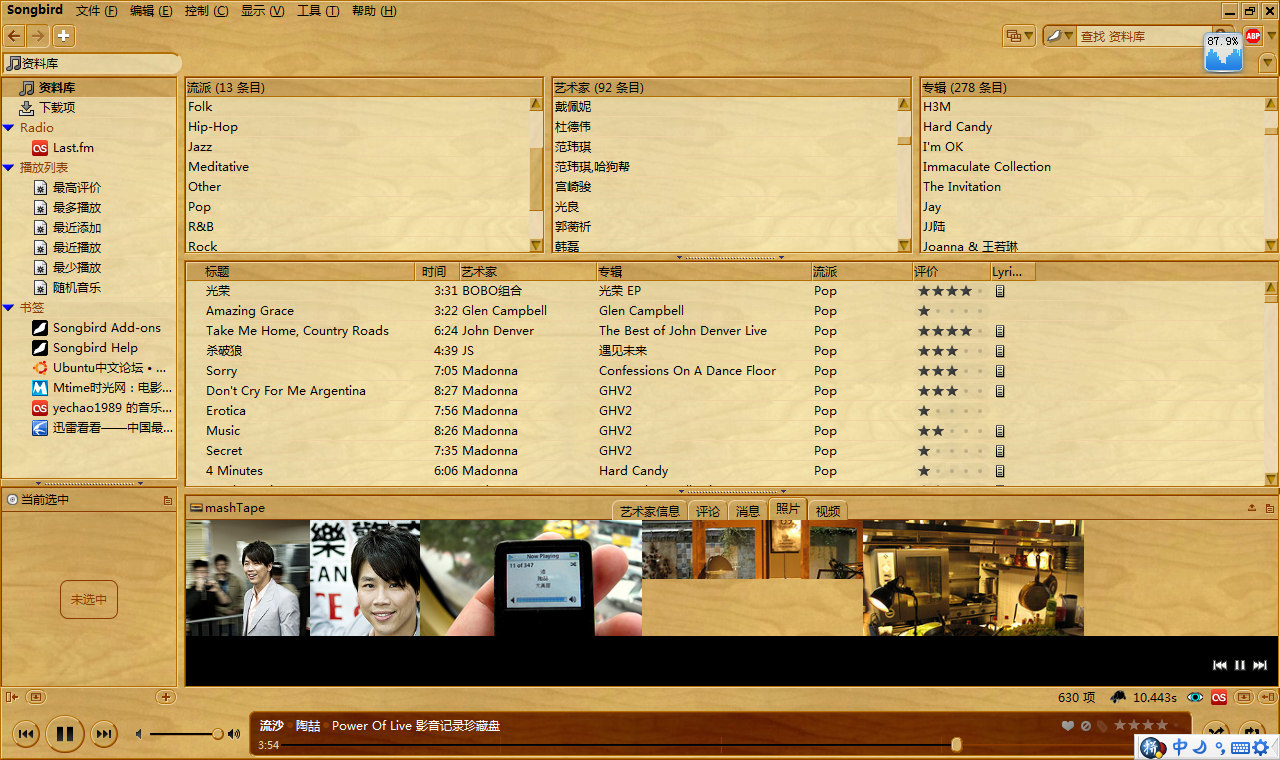The height and width of the screenshot is (760, 1280).
Task: Toggle the right sidebar pane button
Action: pyautogui.click(x=1268, y=697)
